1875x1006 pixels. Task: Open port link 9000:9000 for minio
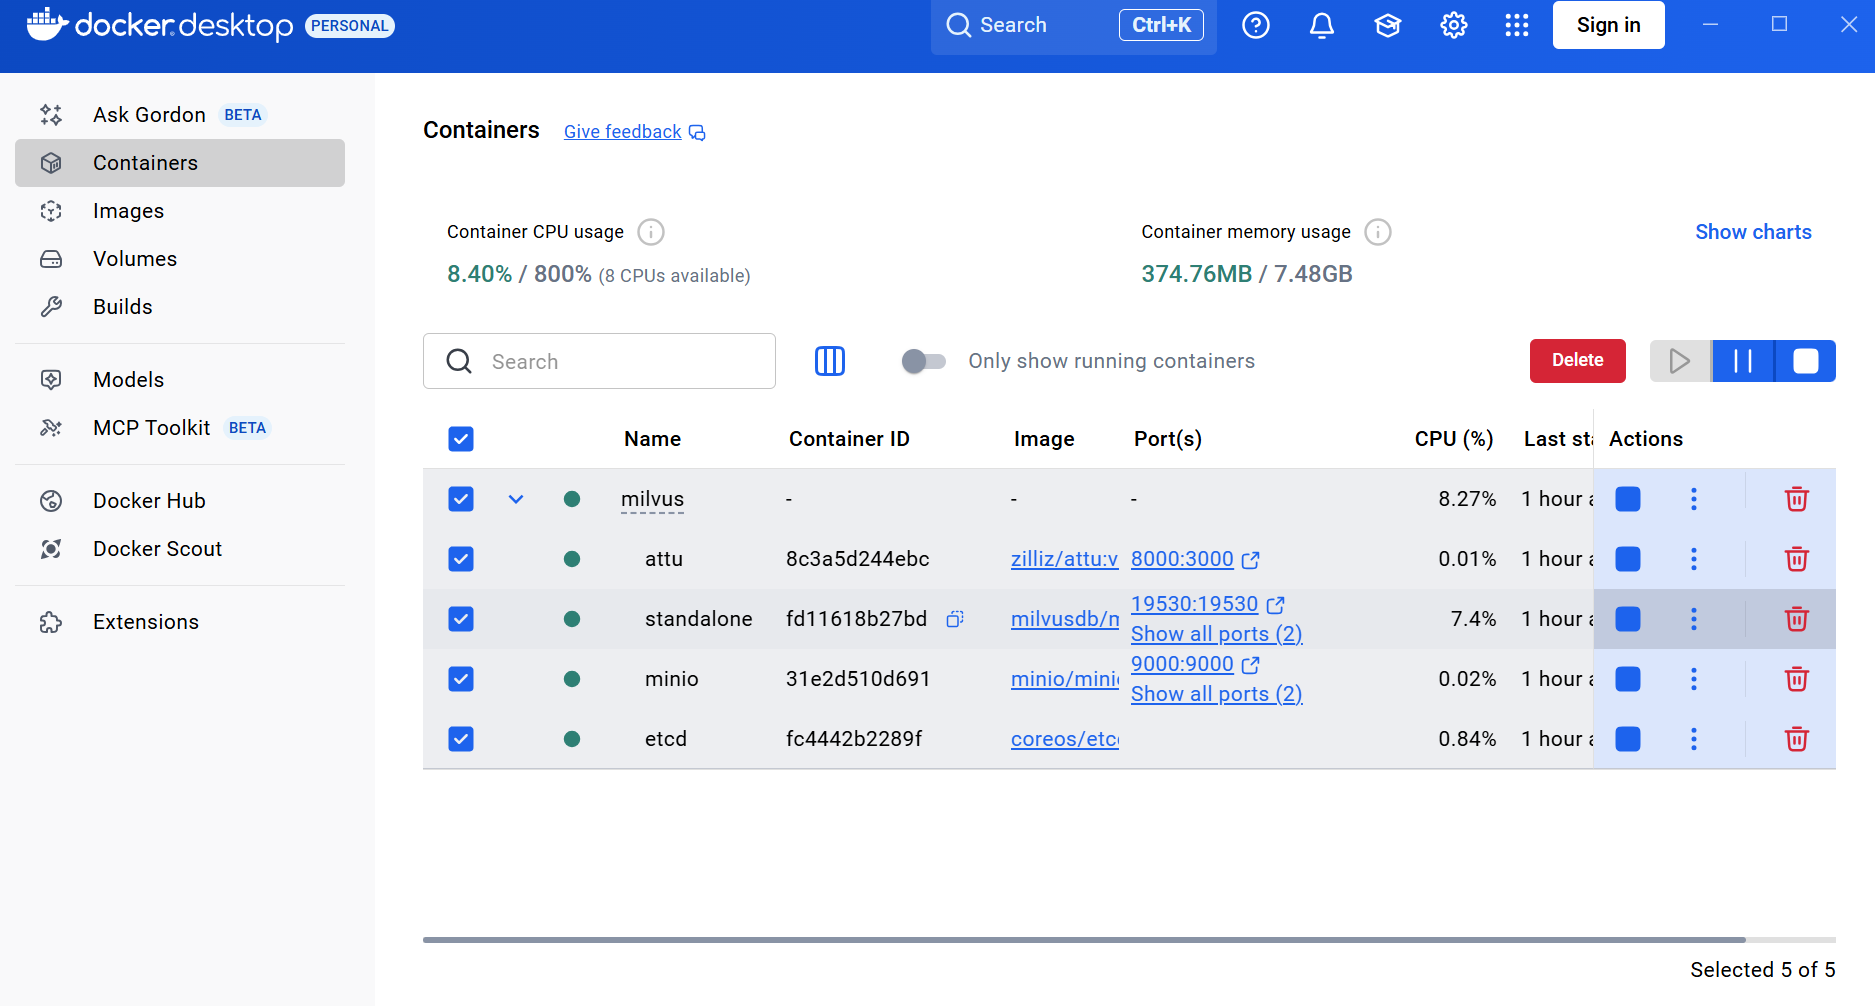pyautogui.click(x=1182, y=664)
